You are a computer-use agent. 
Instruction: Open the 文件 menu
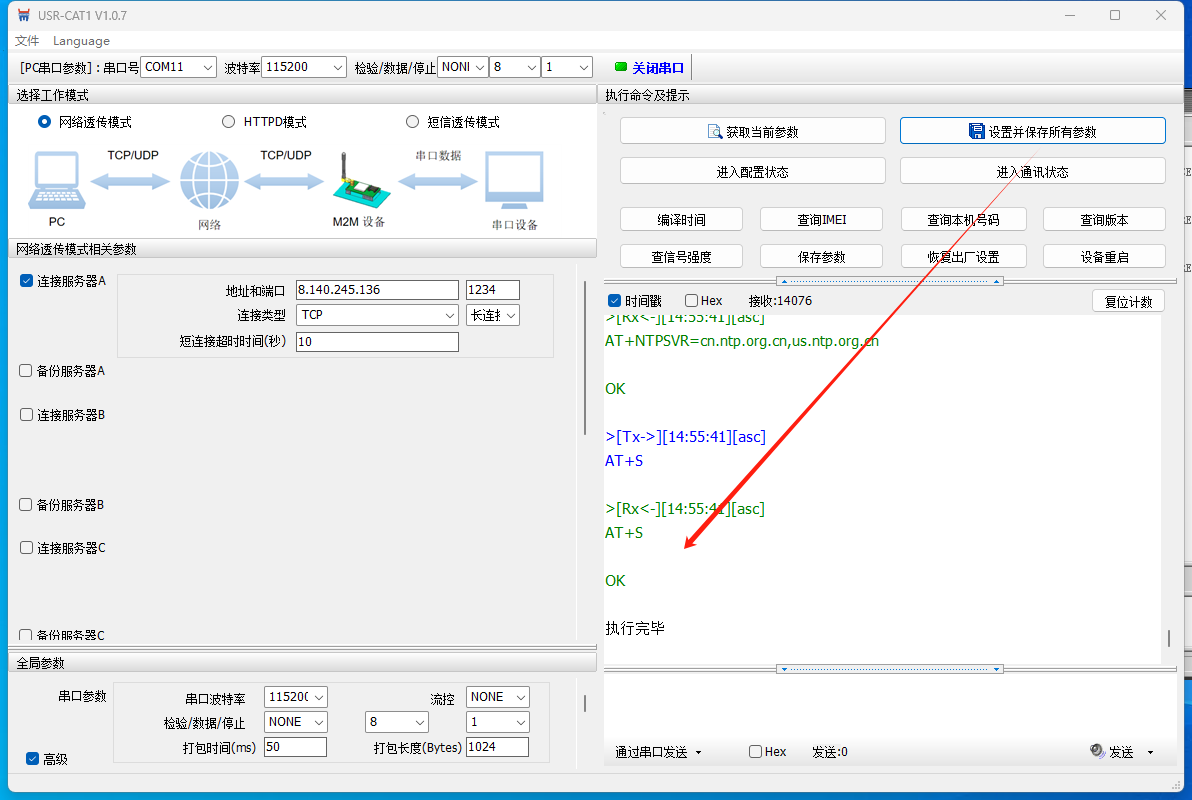click(27, 41)
